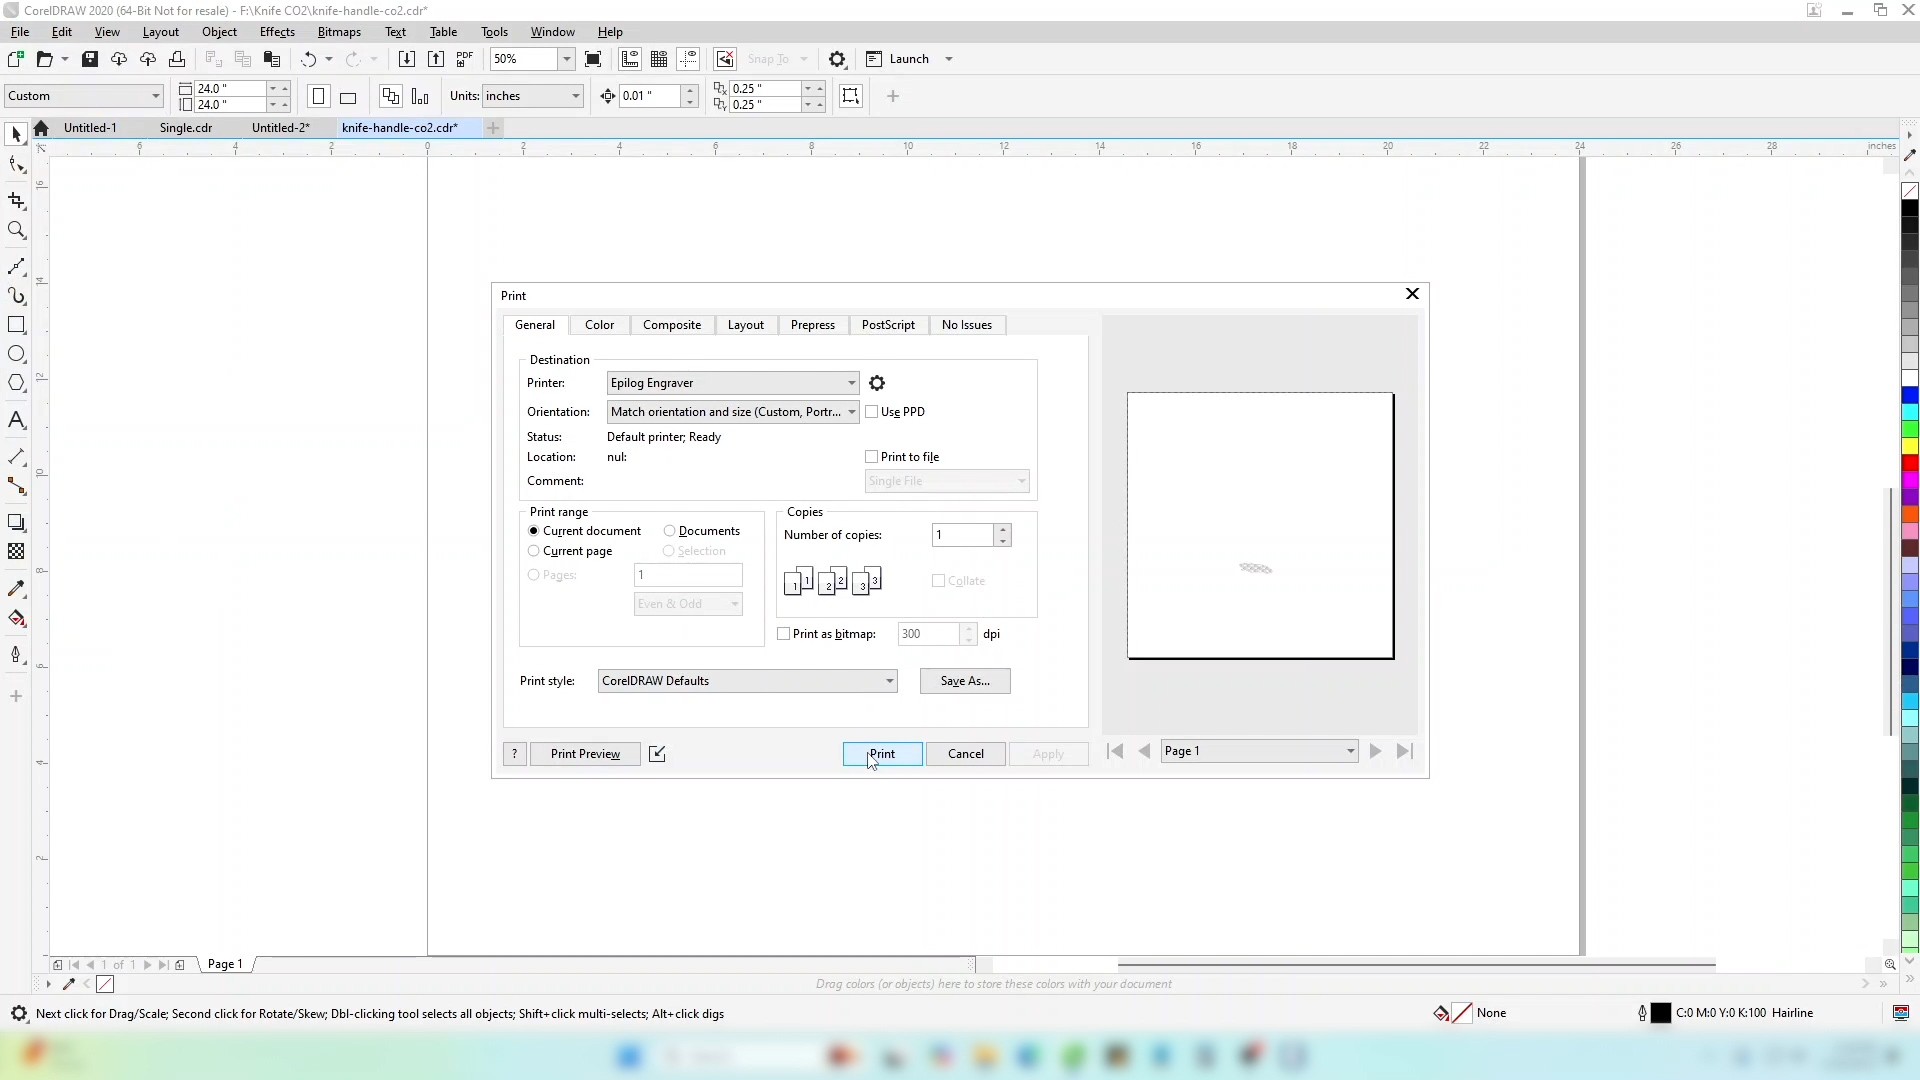Open printer preferences gear icon
1920x1080 pixels.
click(877, 383)
